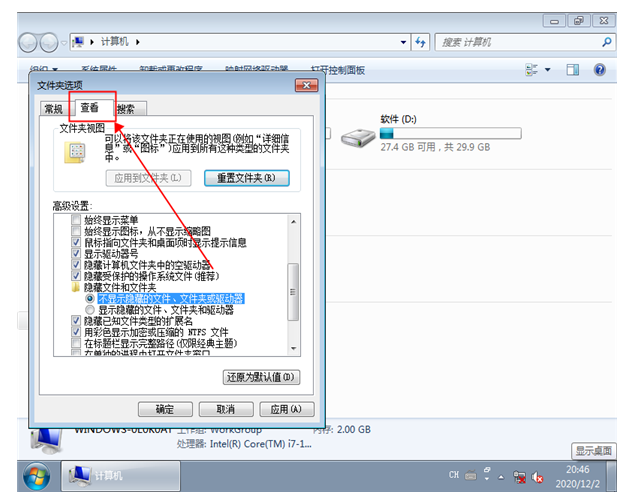This screenshot has width=631, height=498.
Task: Toggle the preview pane icon
Action: tap(573, 70)
